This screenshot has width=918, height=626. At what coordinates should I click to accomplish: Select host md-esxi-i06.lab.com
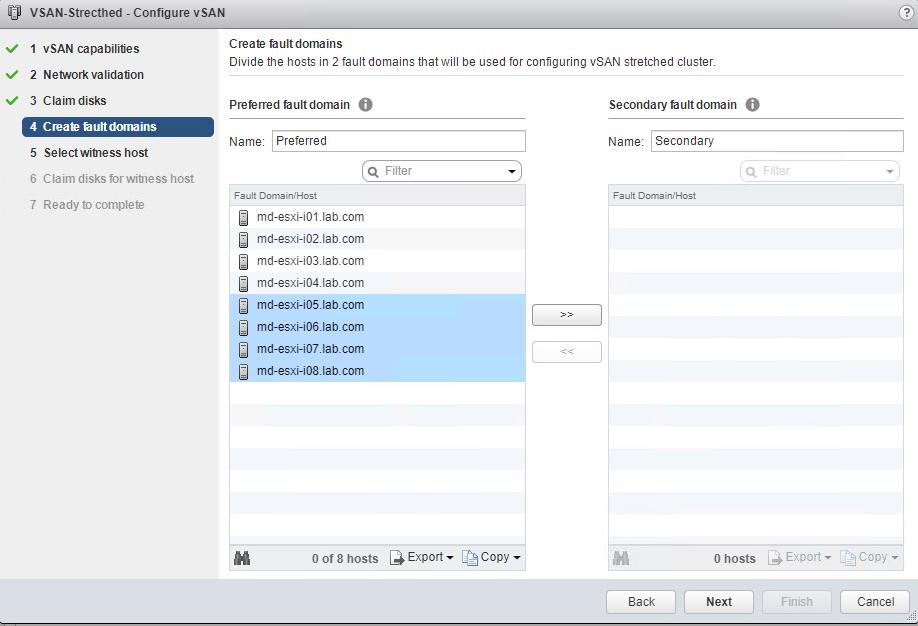tap(377, 327)
